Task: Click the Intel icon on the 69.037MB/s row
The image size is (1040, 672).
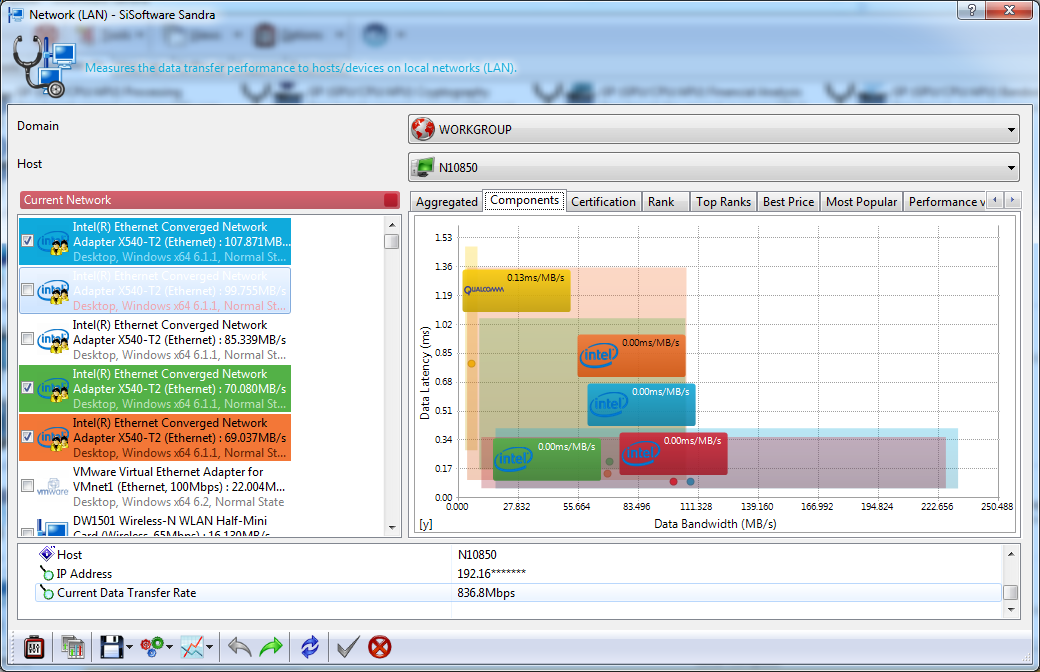Action: click(x=53, y=438)
